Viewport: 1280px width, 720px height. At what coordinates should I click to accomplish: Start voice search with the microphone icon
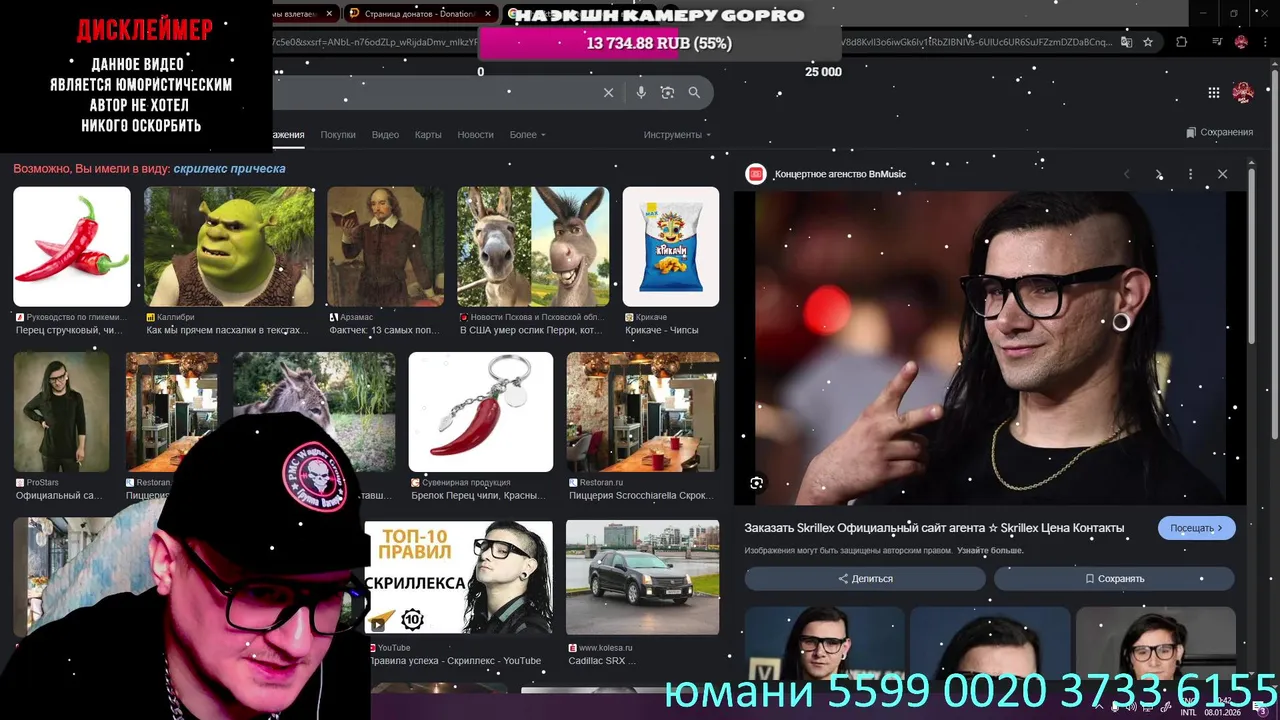641,93
